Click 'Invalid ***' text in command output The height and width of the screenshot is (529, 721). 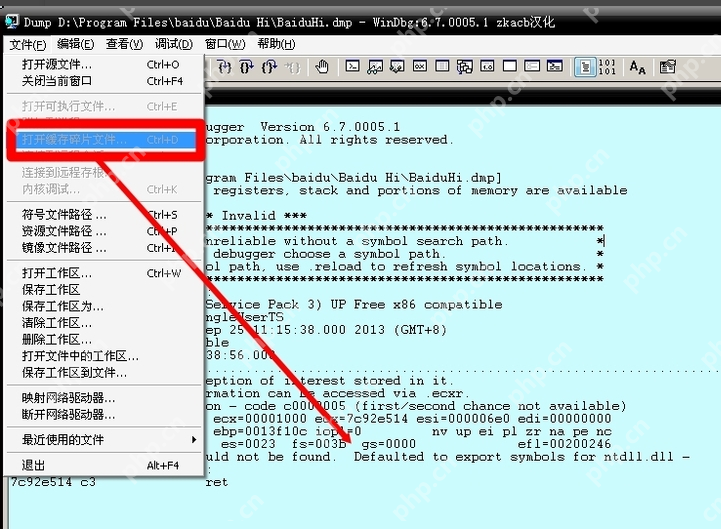264,215
